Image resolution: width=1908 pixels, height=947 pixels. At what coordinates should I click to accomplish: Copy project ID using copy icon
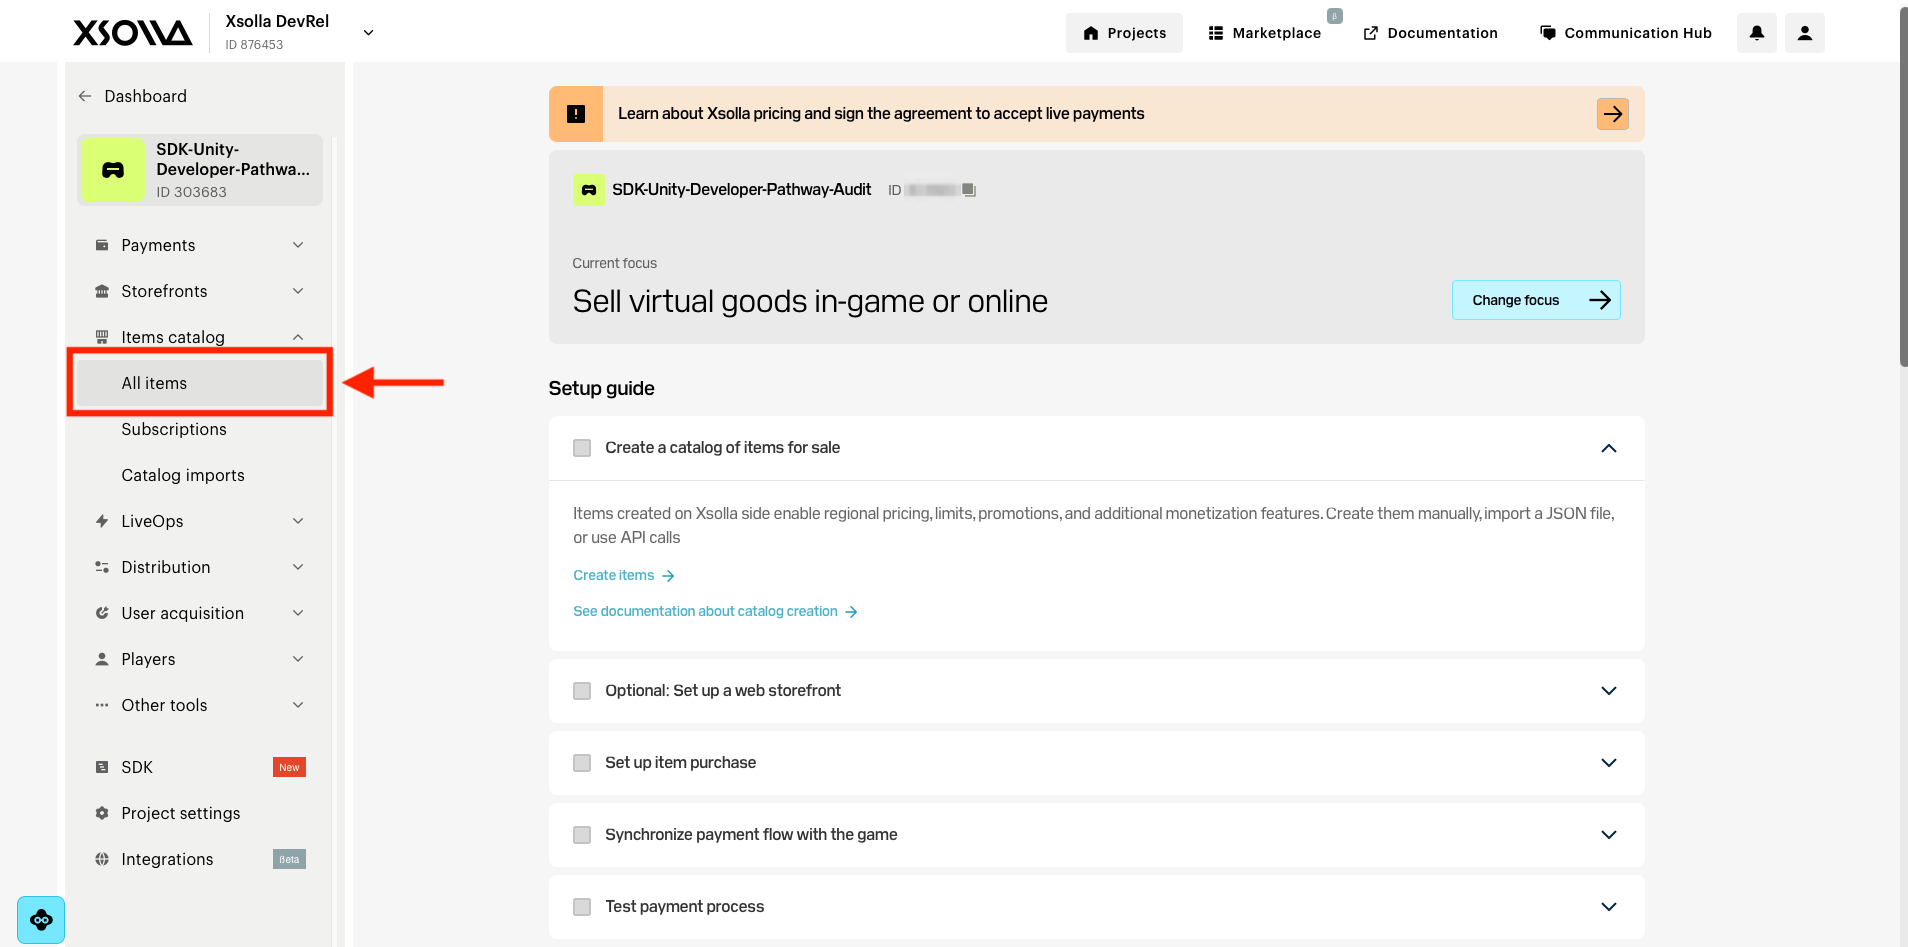[968, 190]
